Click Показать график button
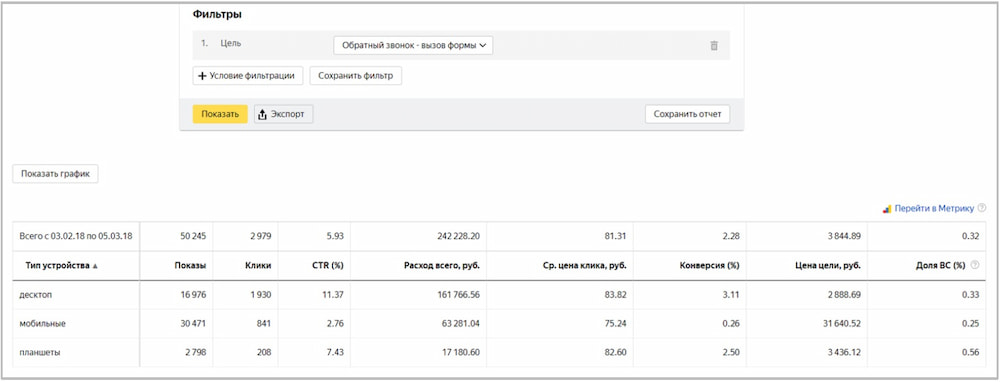This screenshot has height=382, width=1000. click(x=55, y=173)
